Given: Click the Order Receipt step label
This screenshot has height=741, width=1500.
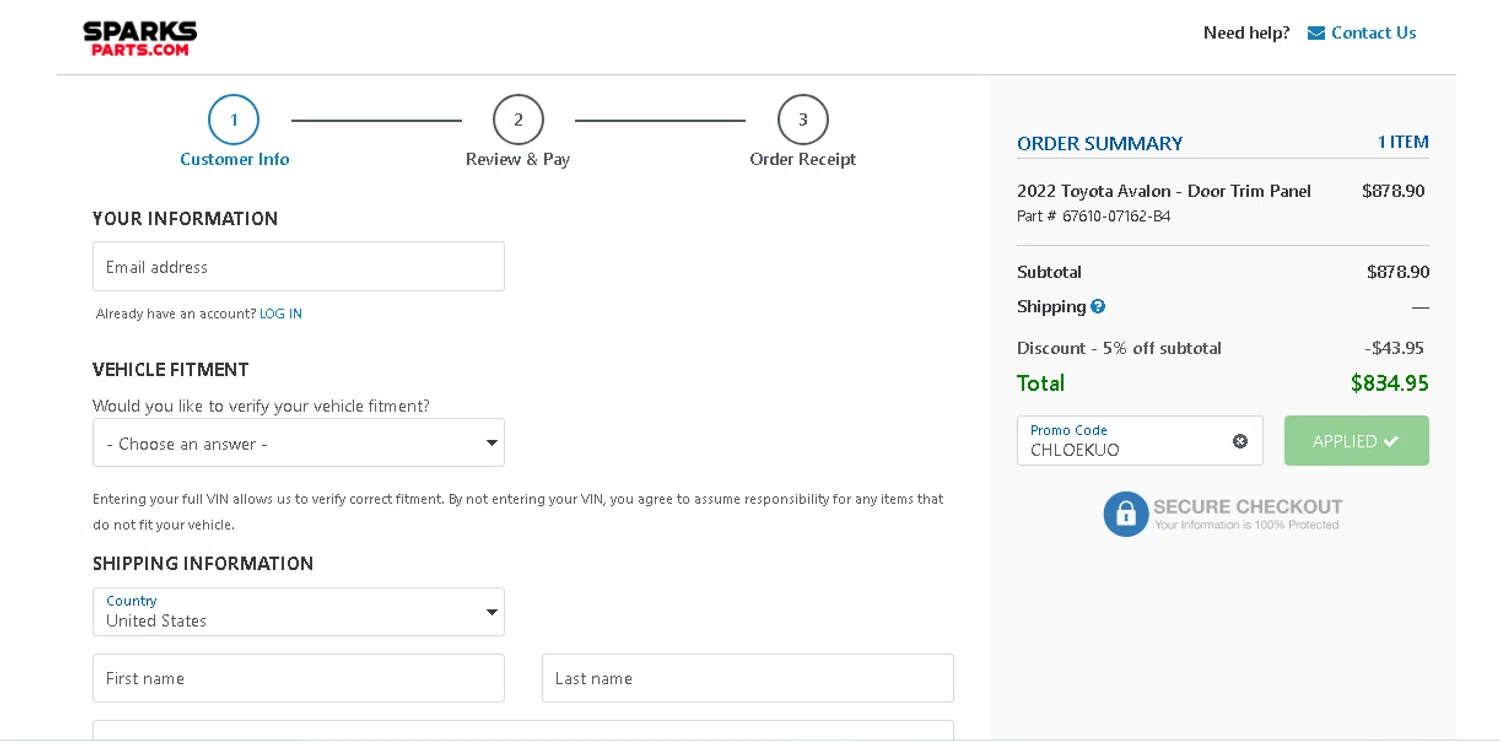Looking at the screenshot, I should (x=803, y=159).
